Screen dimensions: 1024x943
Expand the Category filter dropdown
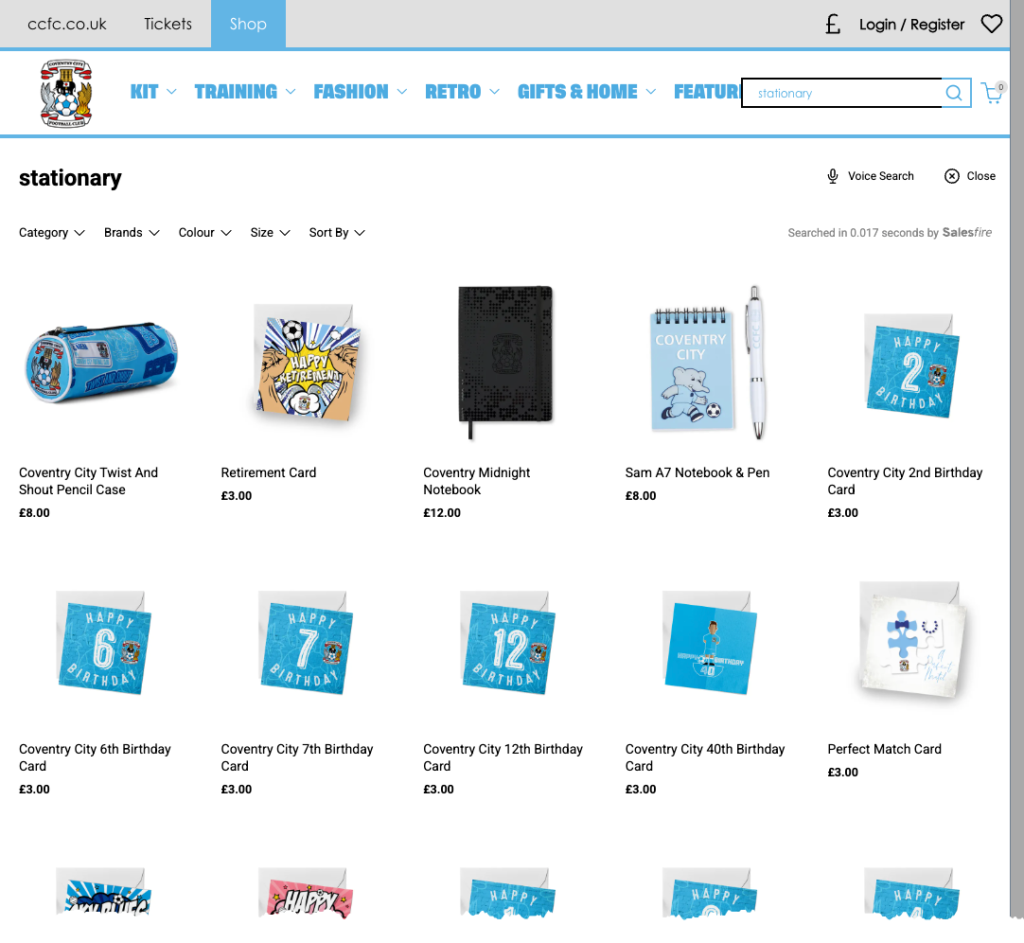coord(52,233)
